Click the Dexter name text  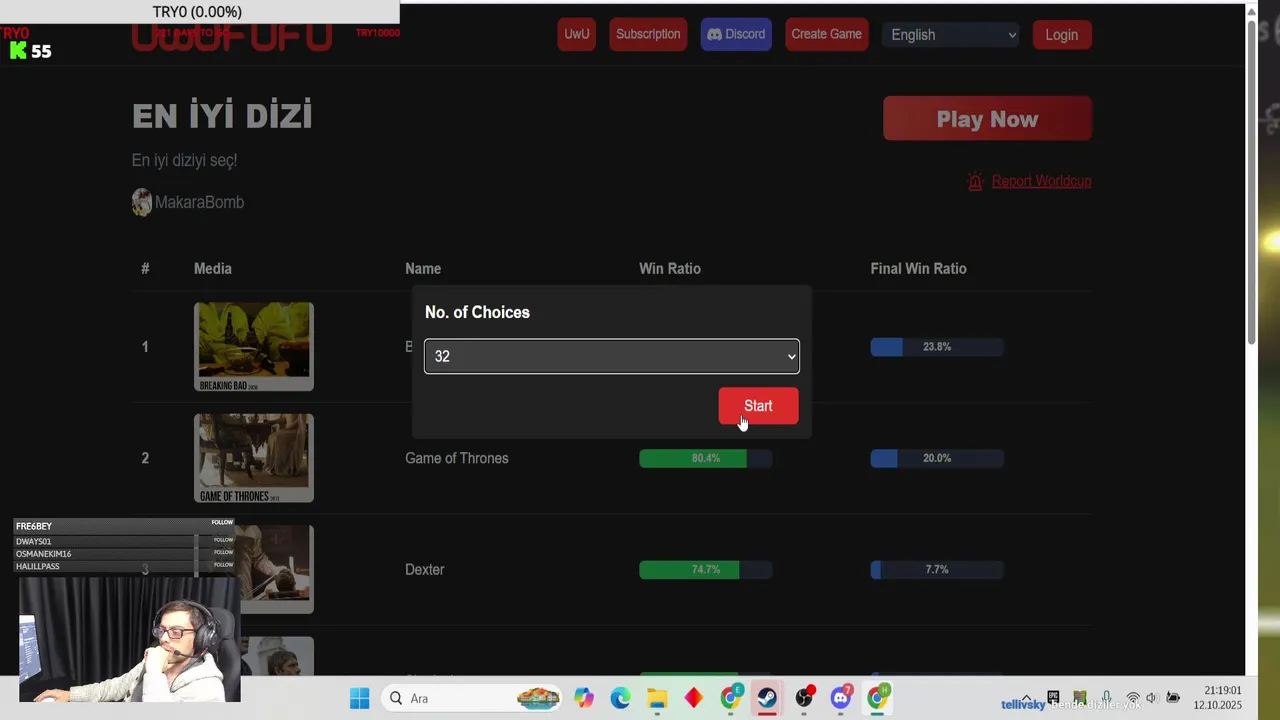[424, 569]
